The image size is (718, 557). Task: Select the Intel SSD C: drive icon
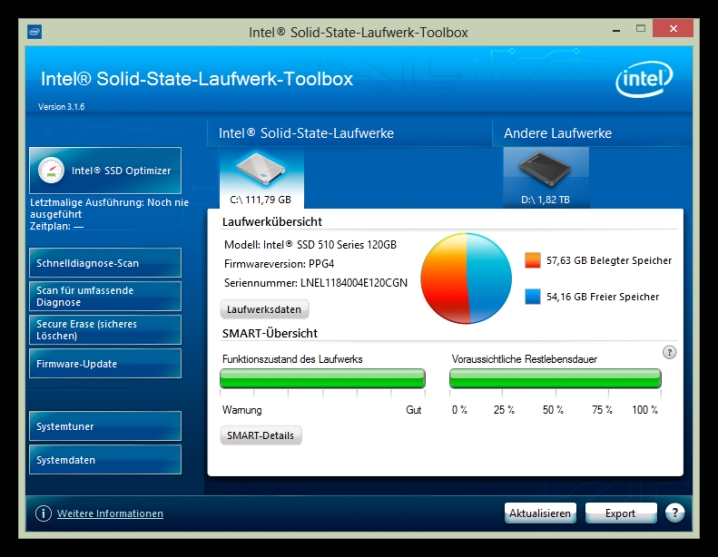click(x=260, y=170)
